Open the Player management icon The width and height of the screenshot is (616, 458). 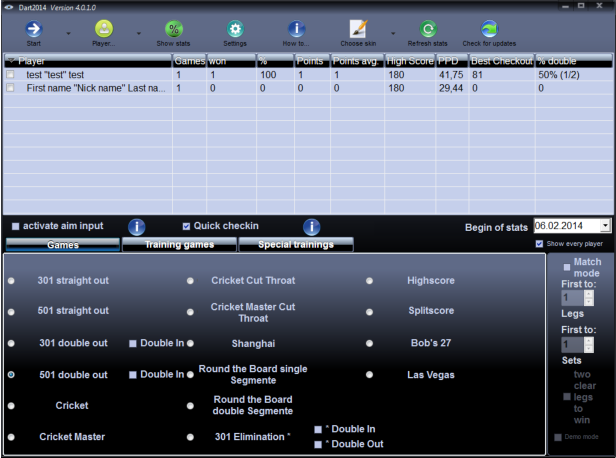(104, 29)
